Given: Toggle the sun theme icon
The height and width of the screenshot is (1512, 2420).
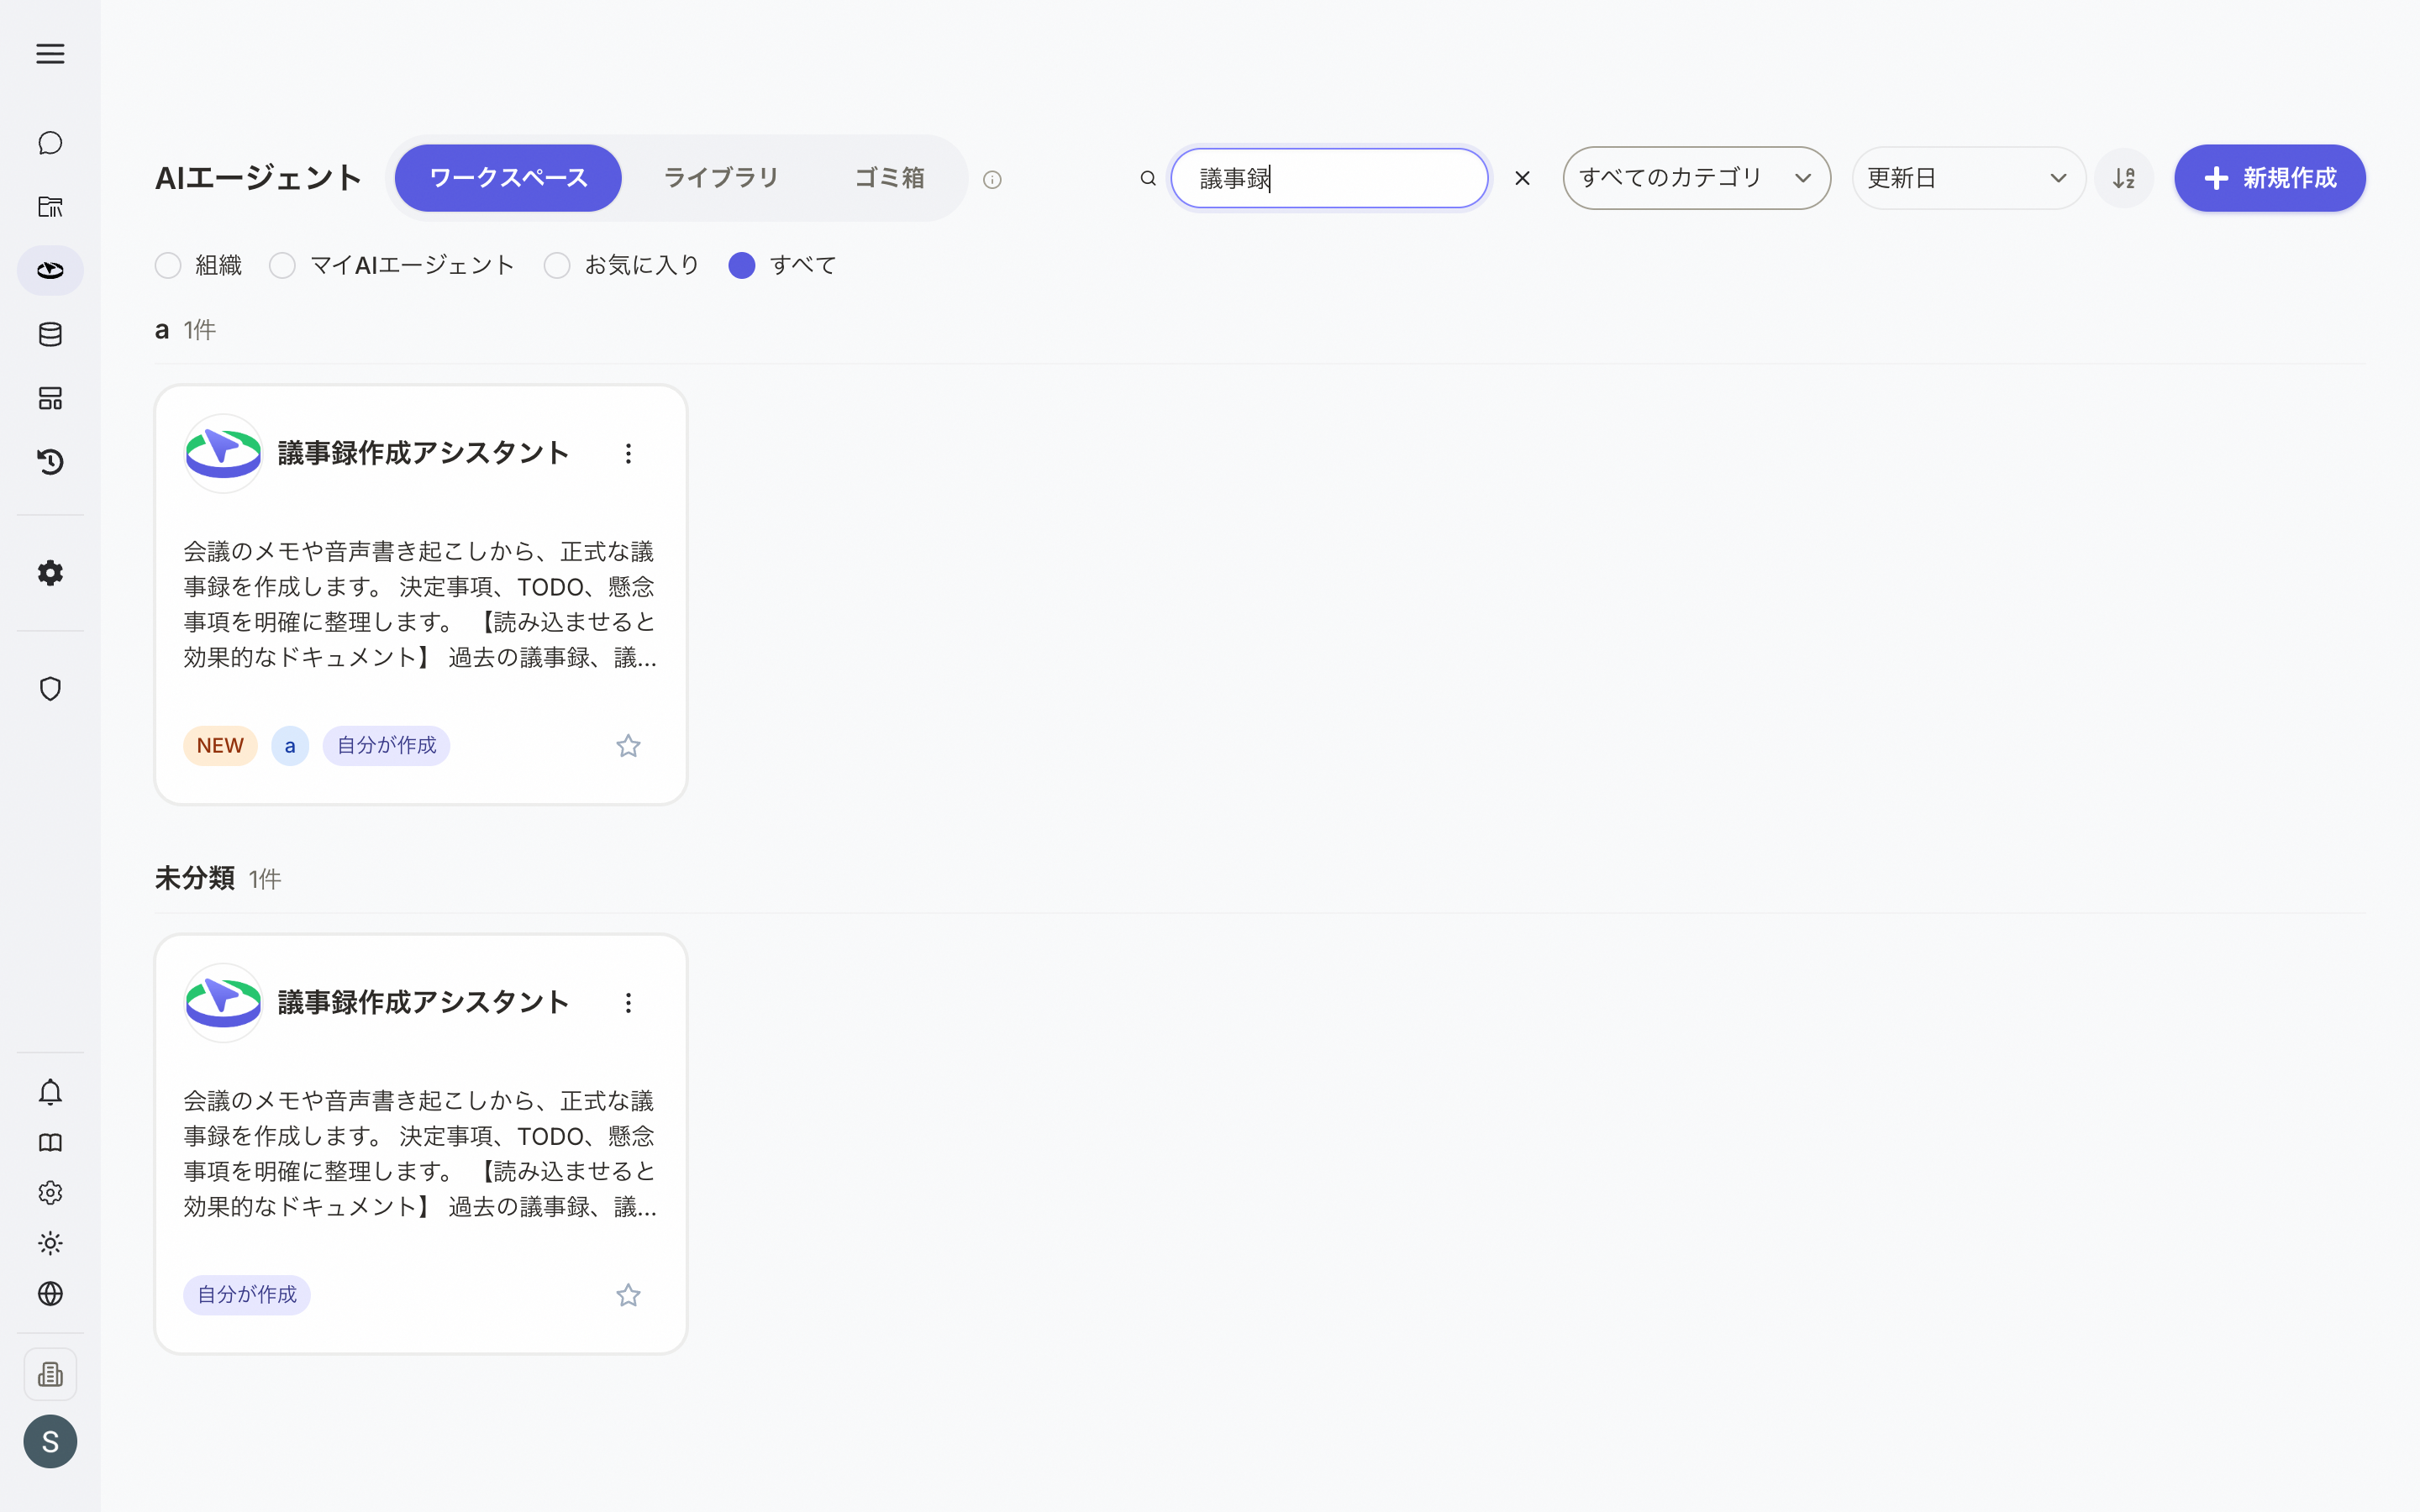Looking at the screenshot, I should (50, 1243).
